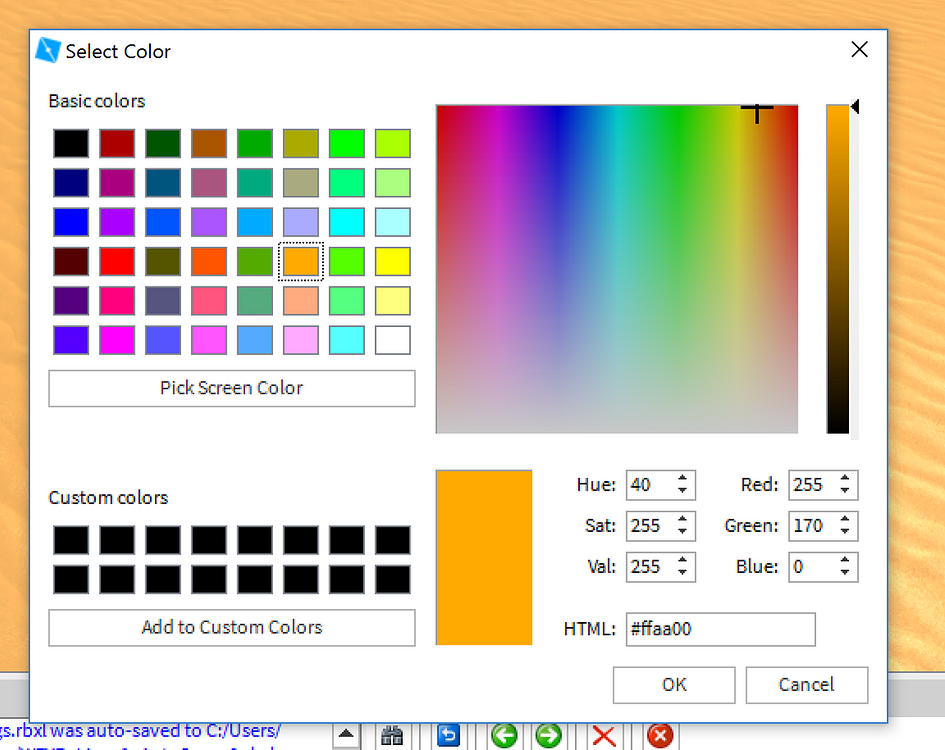The image size is (945, 750).
Task: Click the green forward navigation arrow icon
Action: tap(548, 734)
